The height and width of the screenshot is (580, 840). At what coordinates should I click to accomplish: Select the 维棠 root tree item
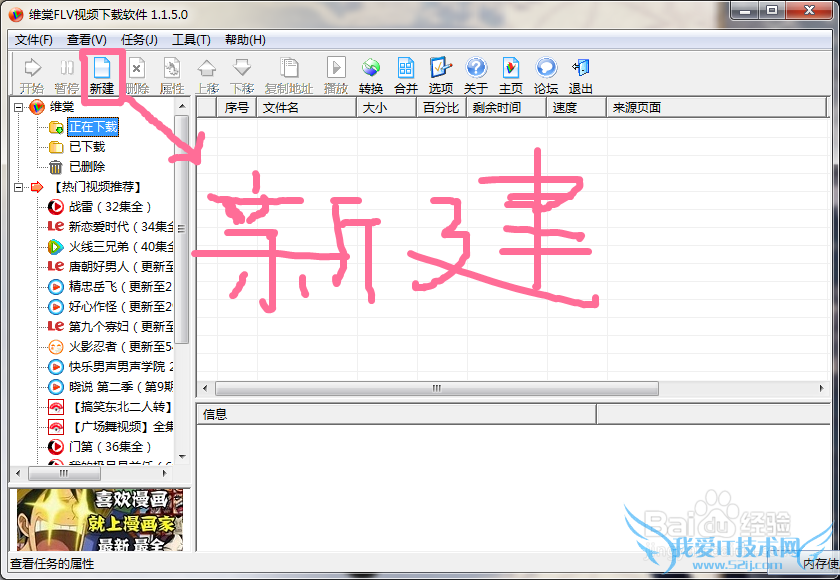coord(62,107)
